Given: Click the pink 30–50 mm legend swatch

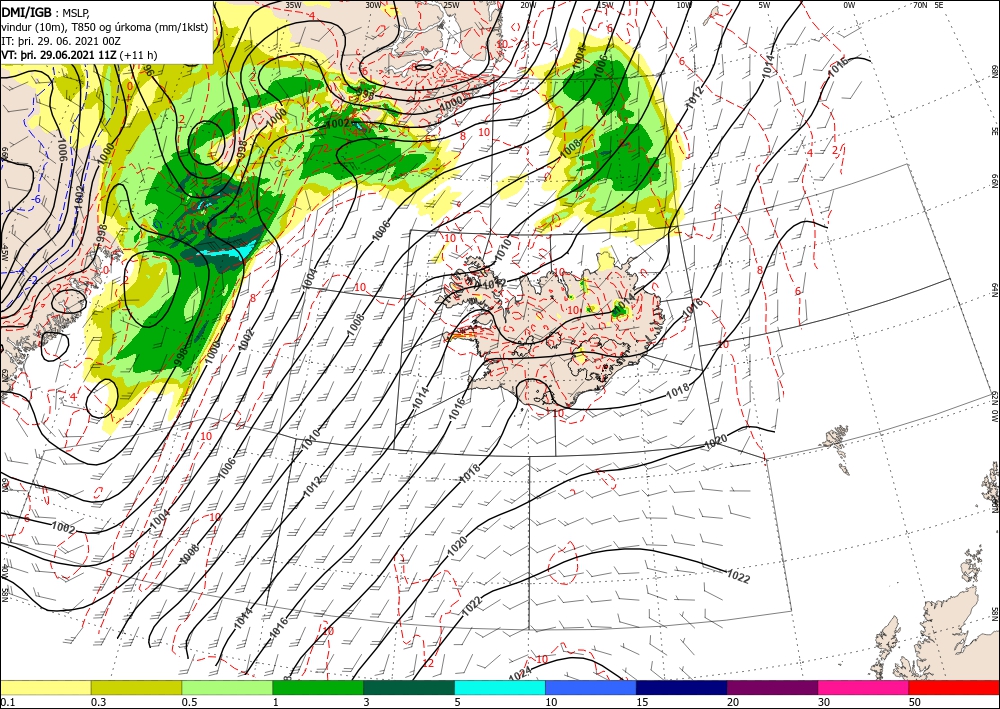Looking at the screenshot, I should click(864, 687).
